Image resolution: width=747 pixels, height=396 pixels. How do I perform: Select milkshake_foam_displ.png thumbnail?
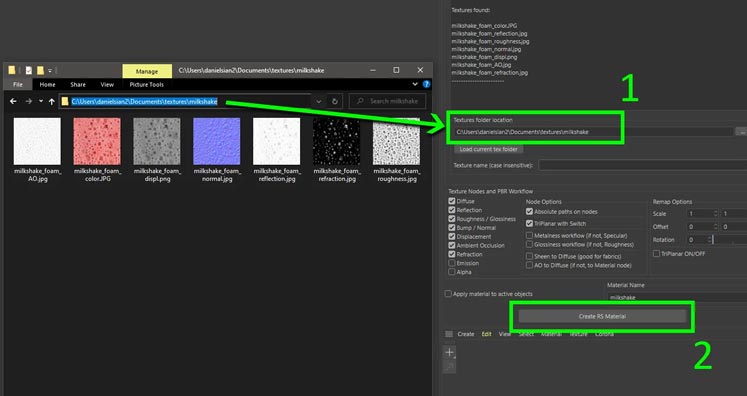click(157, 141)
